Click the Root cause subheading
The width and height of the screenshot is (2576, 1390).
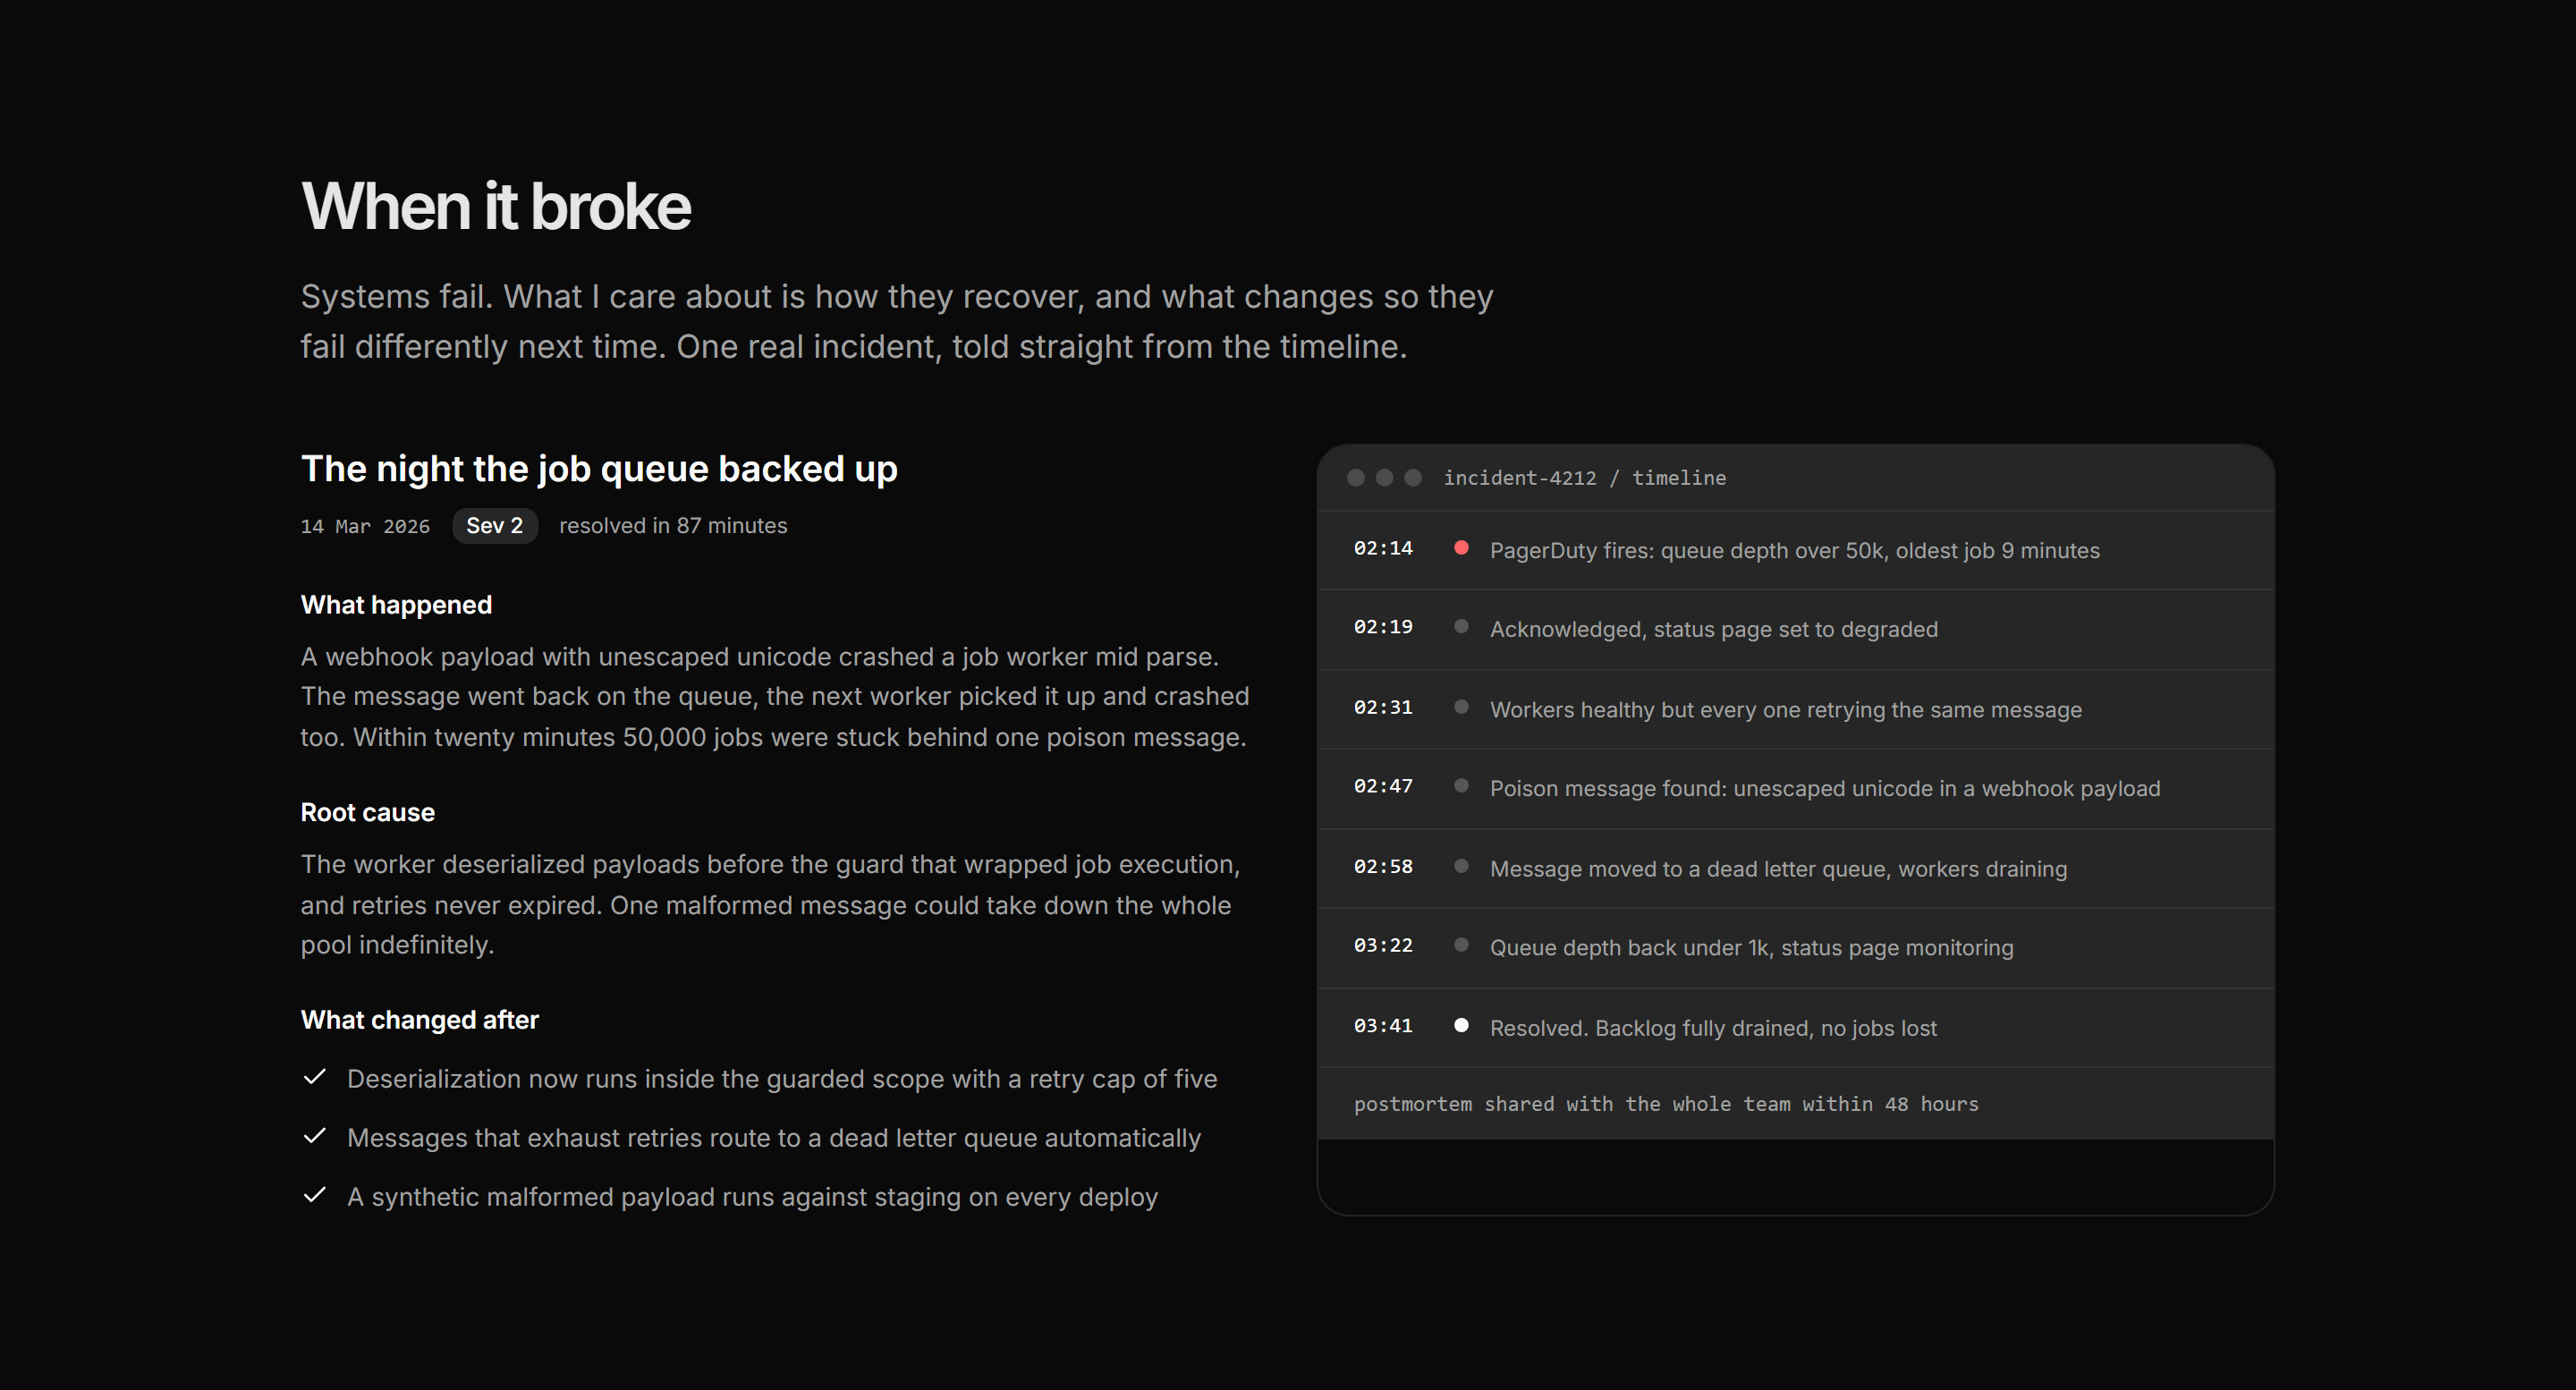(368, 813)
